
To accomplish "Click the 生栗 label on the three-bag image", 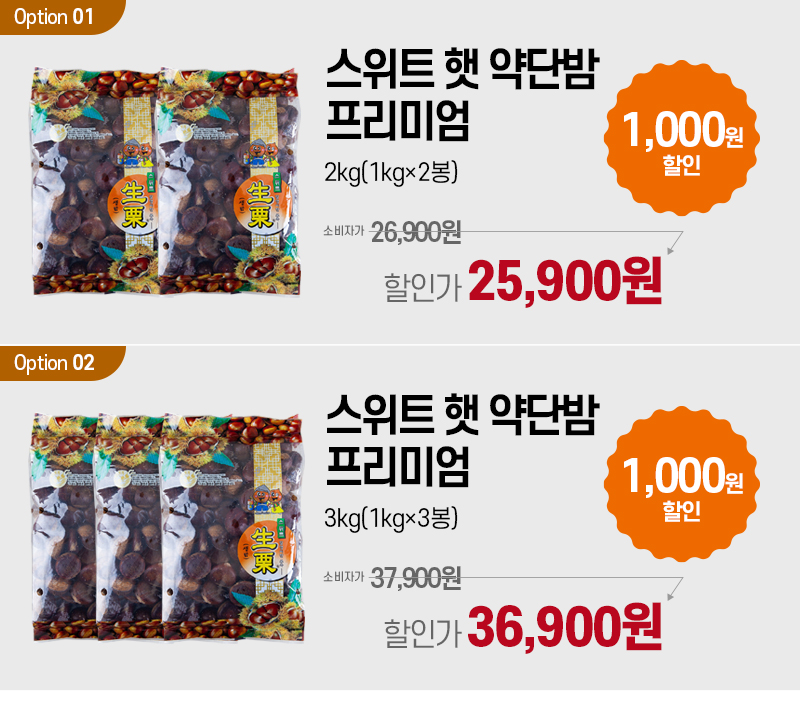I will pos(264,551).
